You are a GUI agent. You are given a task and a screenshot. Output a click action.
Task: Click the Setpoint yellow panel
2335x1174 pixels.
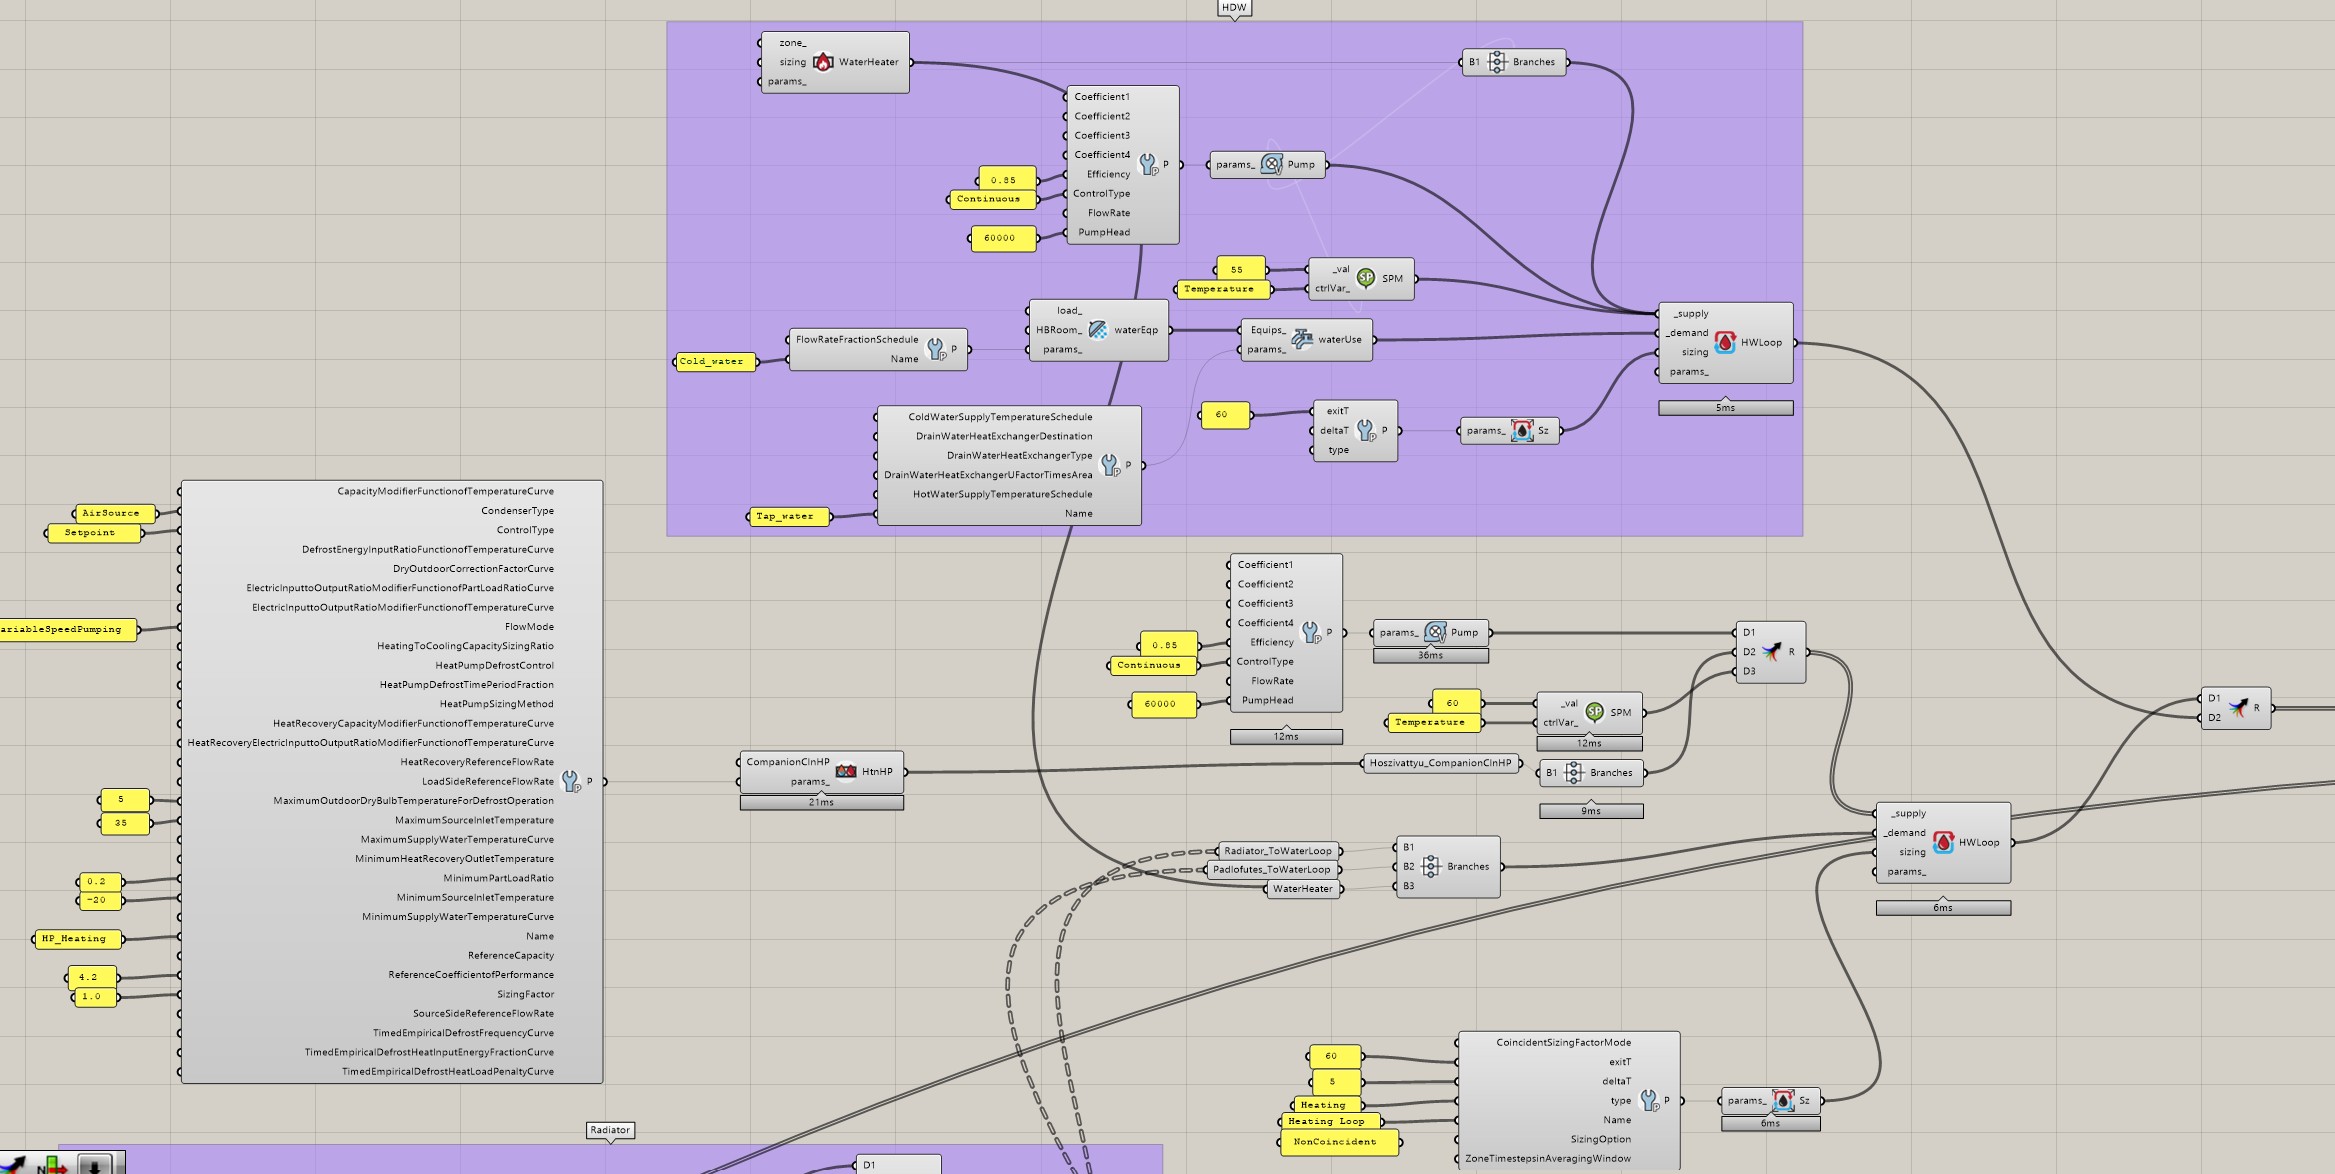coord(94,533)
